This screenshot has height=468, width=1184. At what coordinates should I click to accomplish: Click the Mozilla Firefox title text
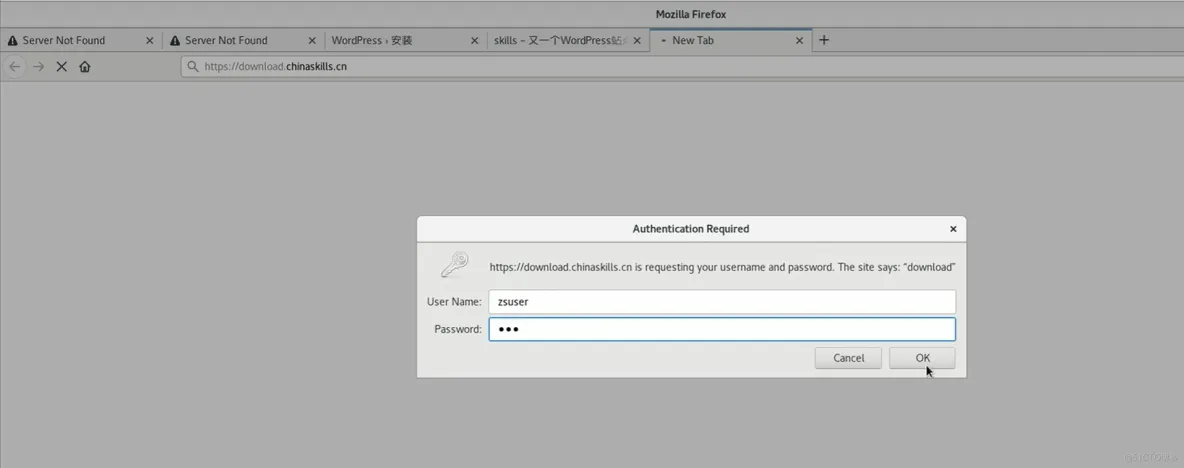(x=691, y=14)
